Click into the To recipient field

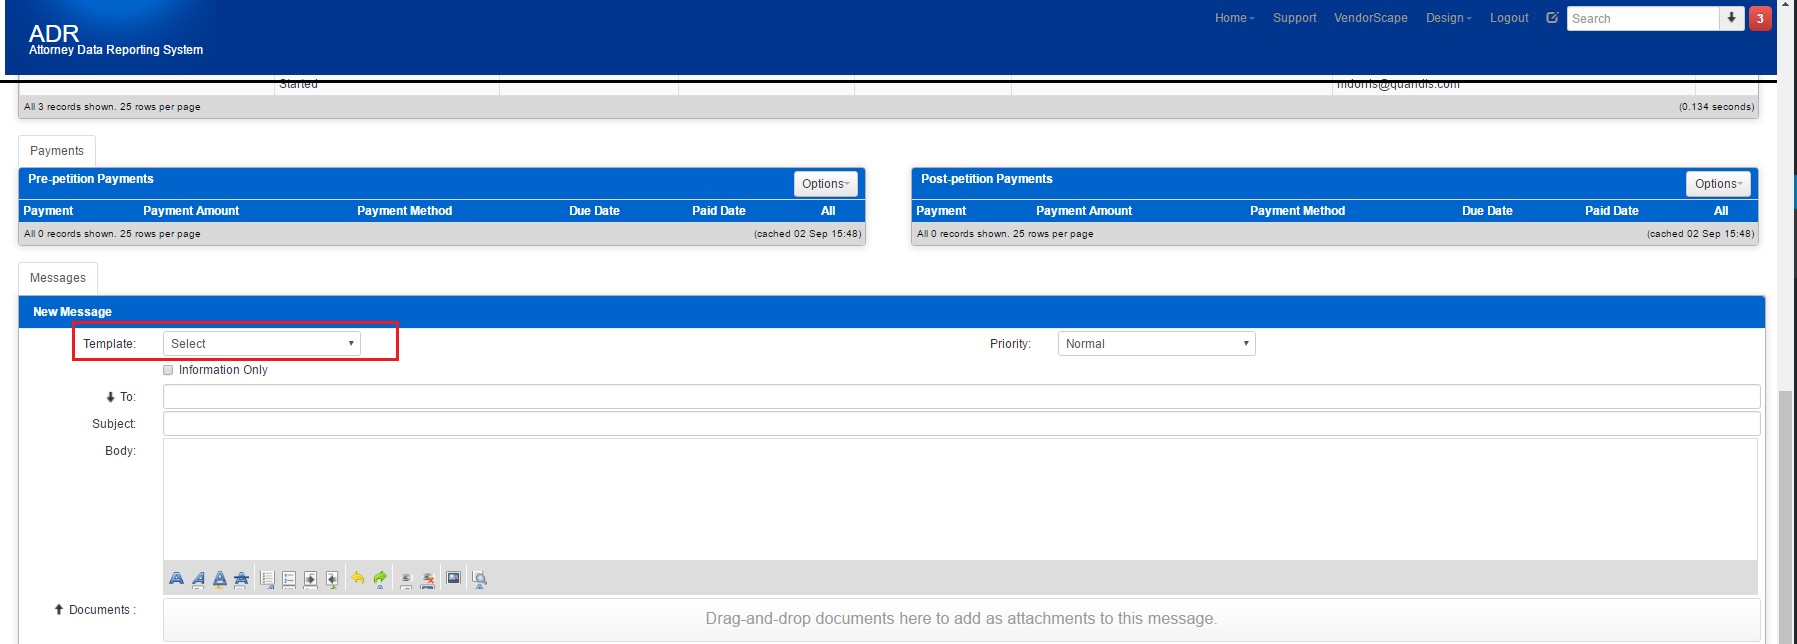click(961, 397)
